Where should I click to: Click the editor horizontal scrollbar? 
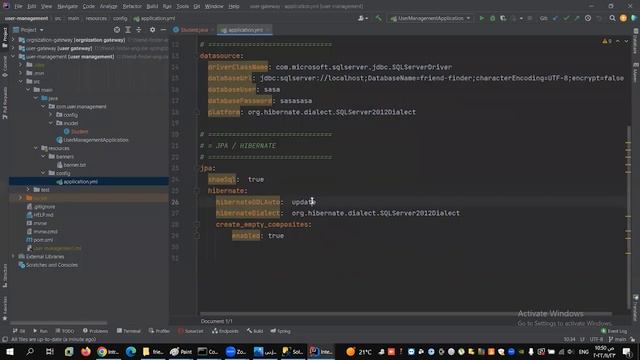[x=406, y=314]
